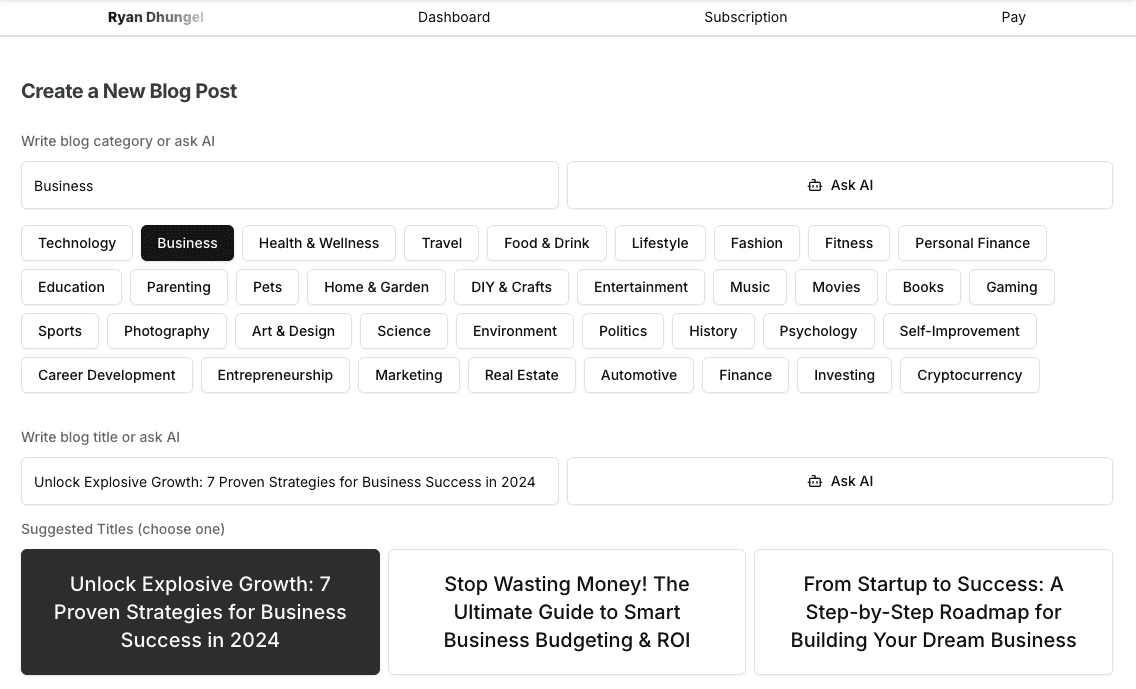1136x689 pixels.
Task: Select the Technology category chip
Action: [77, 243]
